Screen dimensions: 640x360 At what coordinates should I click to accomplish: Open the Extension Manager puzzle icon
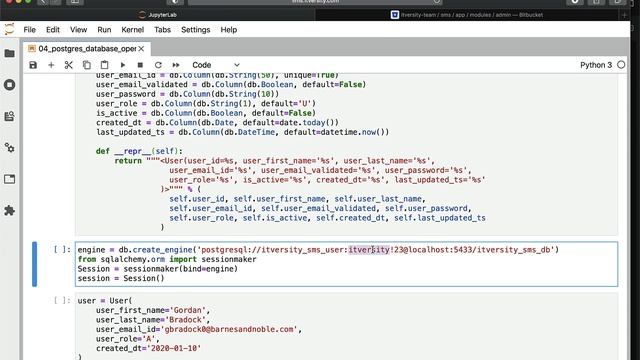click(9, 211)
